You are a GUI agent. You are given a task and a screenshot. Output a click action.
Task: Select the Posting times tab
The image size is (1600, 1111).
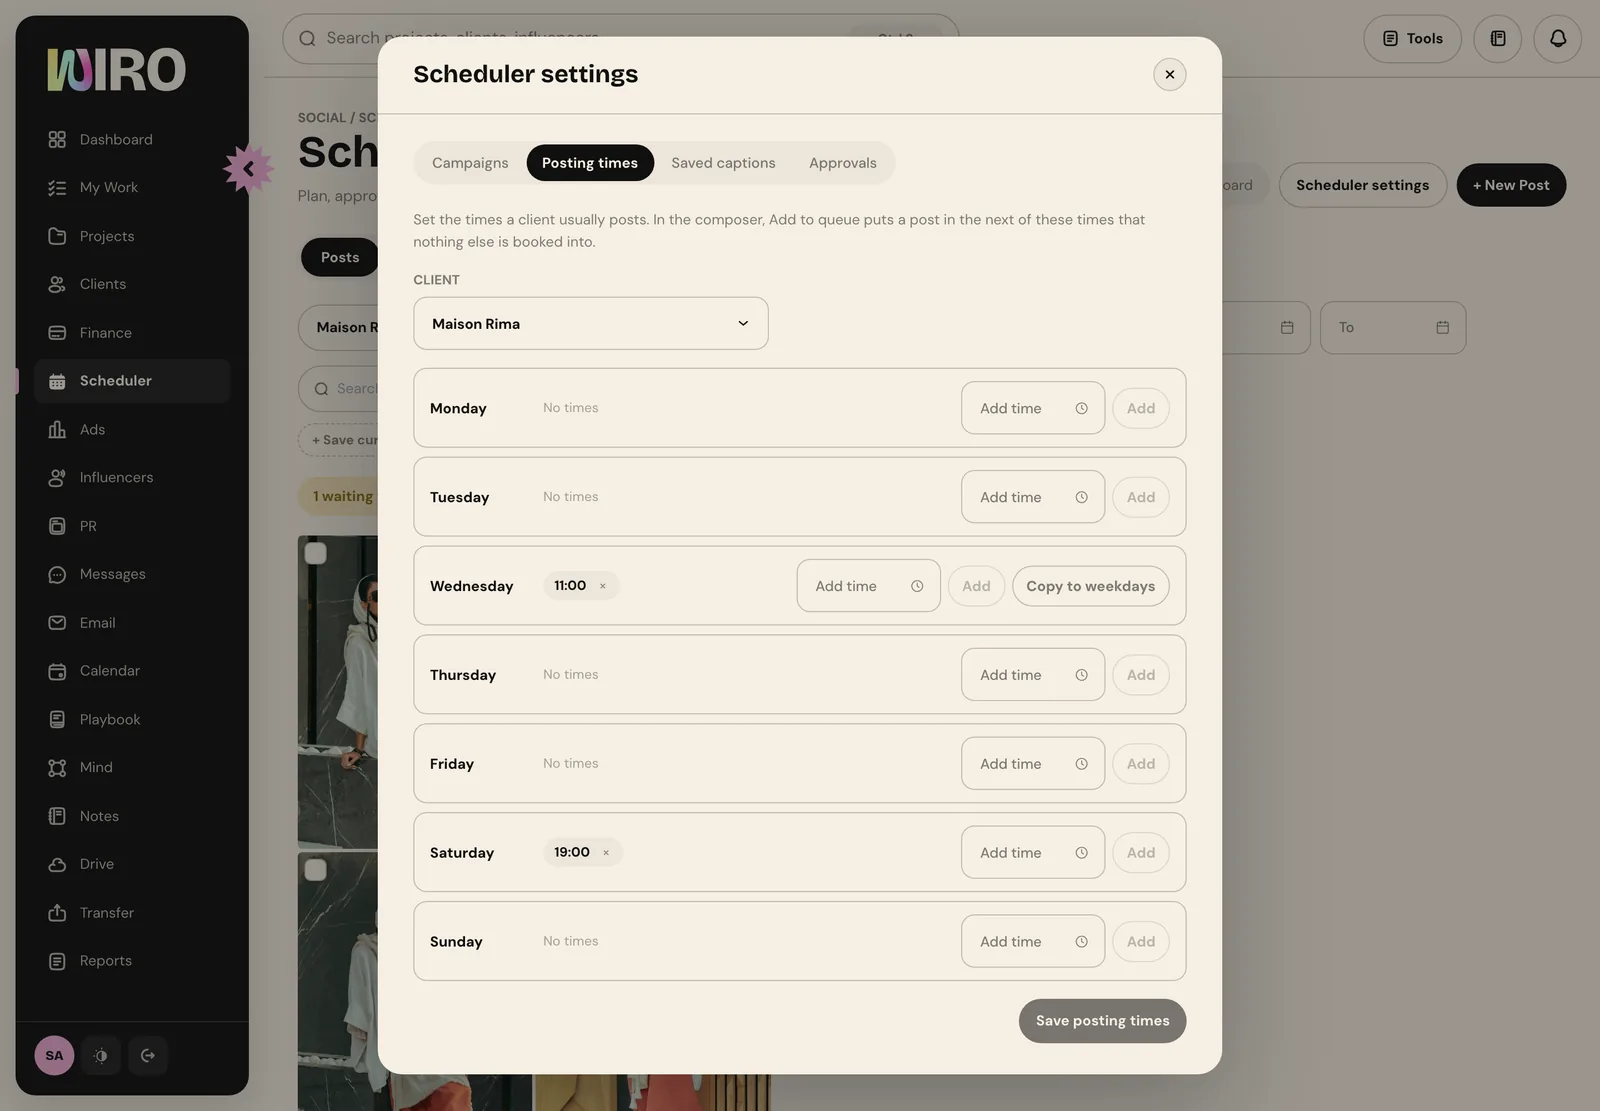pos(590,163)
